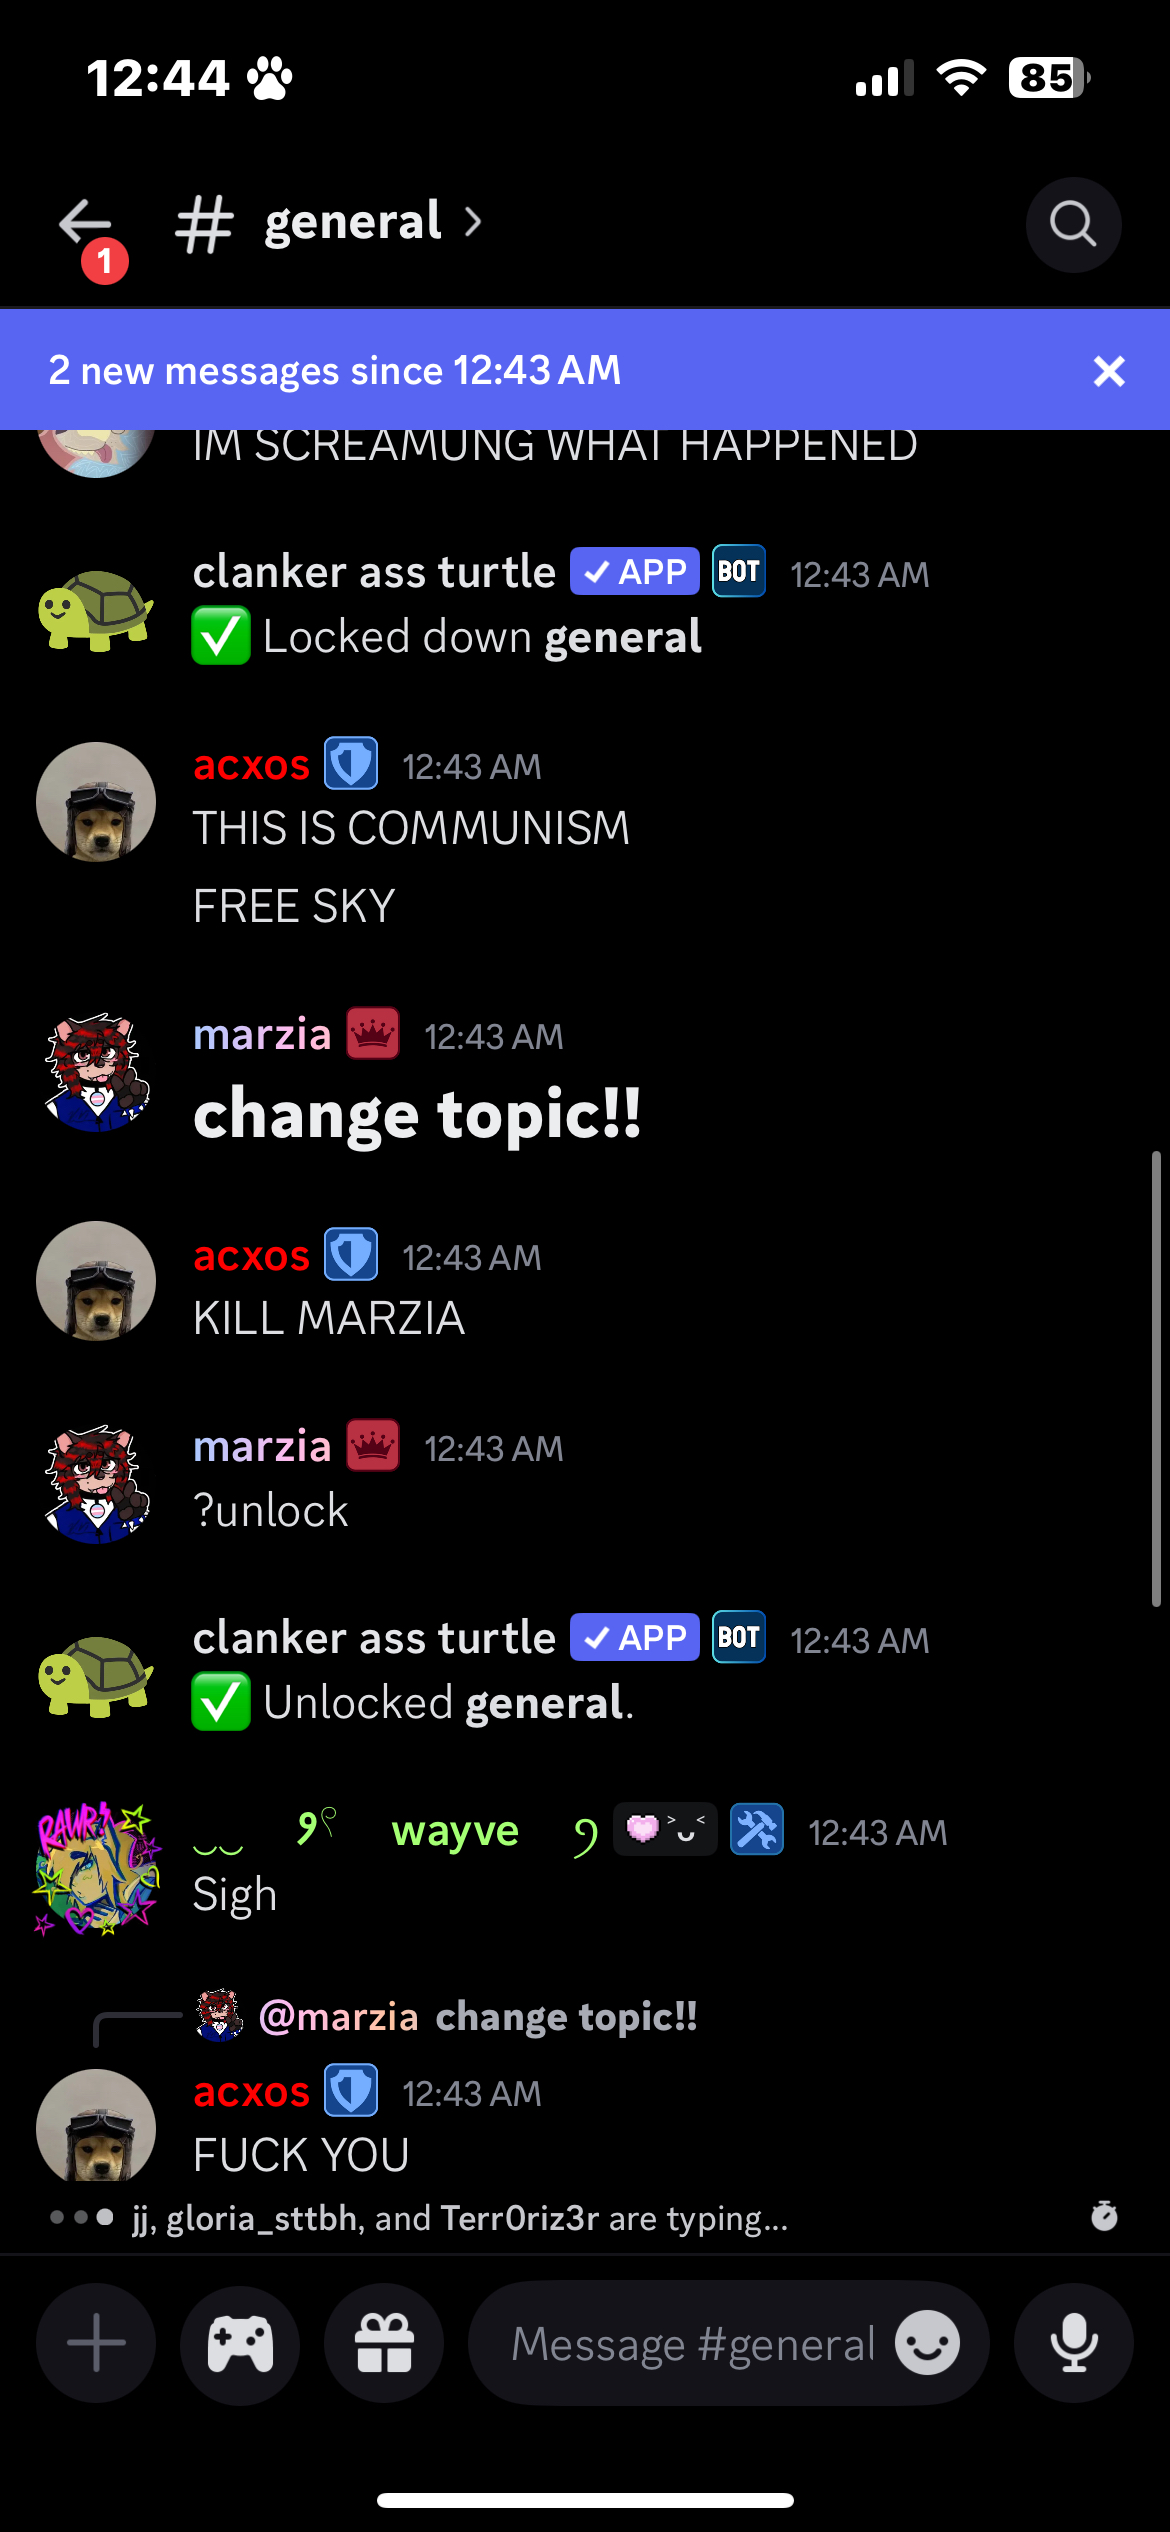Open the channel search magnifier
The image size is (1170, 2532).
[1073, 224]
